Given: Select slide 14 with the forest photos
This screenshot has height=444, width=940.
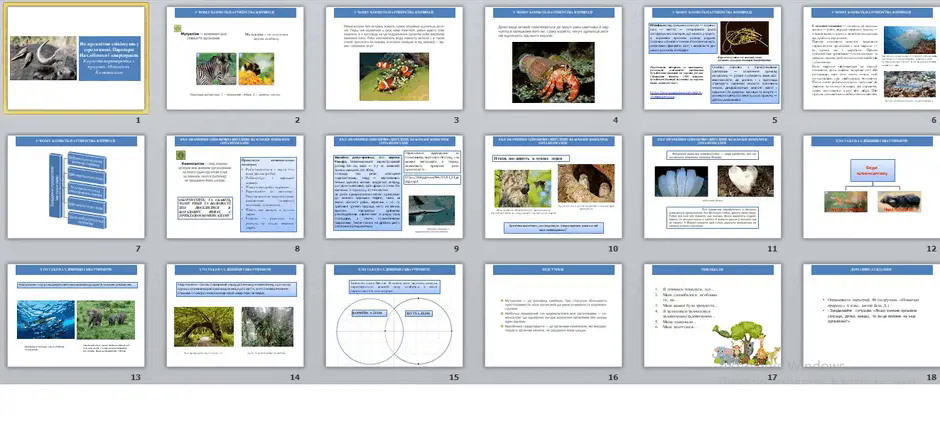Looking at the screenshot, I should pos(235,315).
